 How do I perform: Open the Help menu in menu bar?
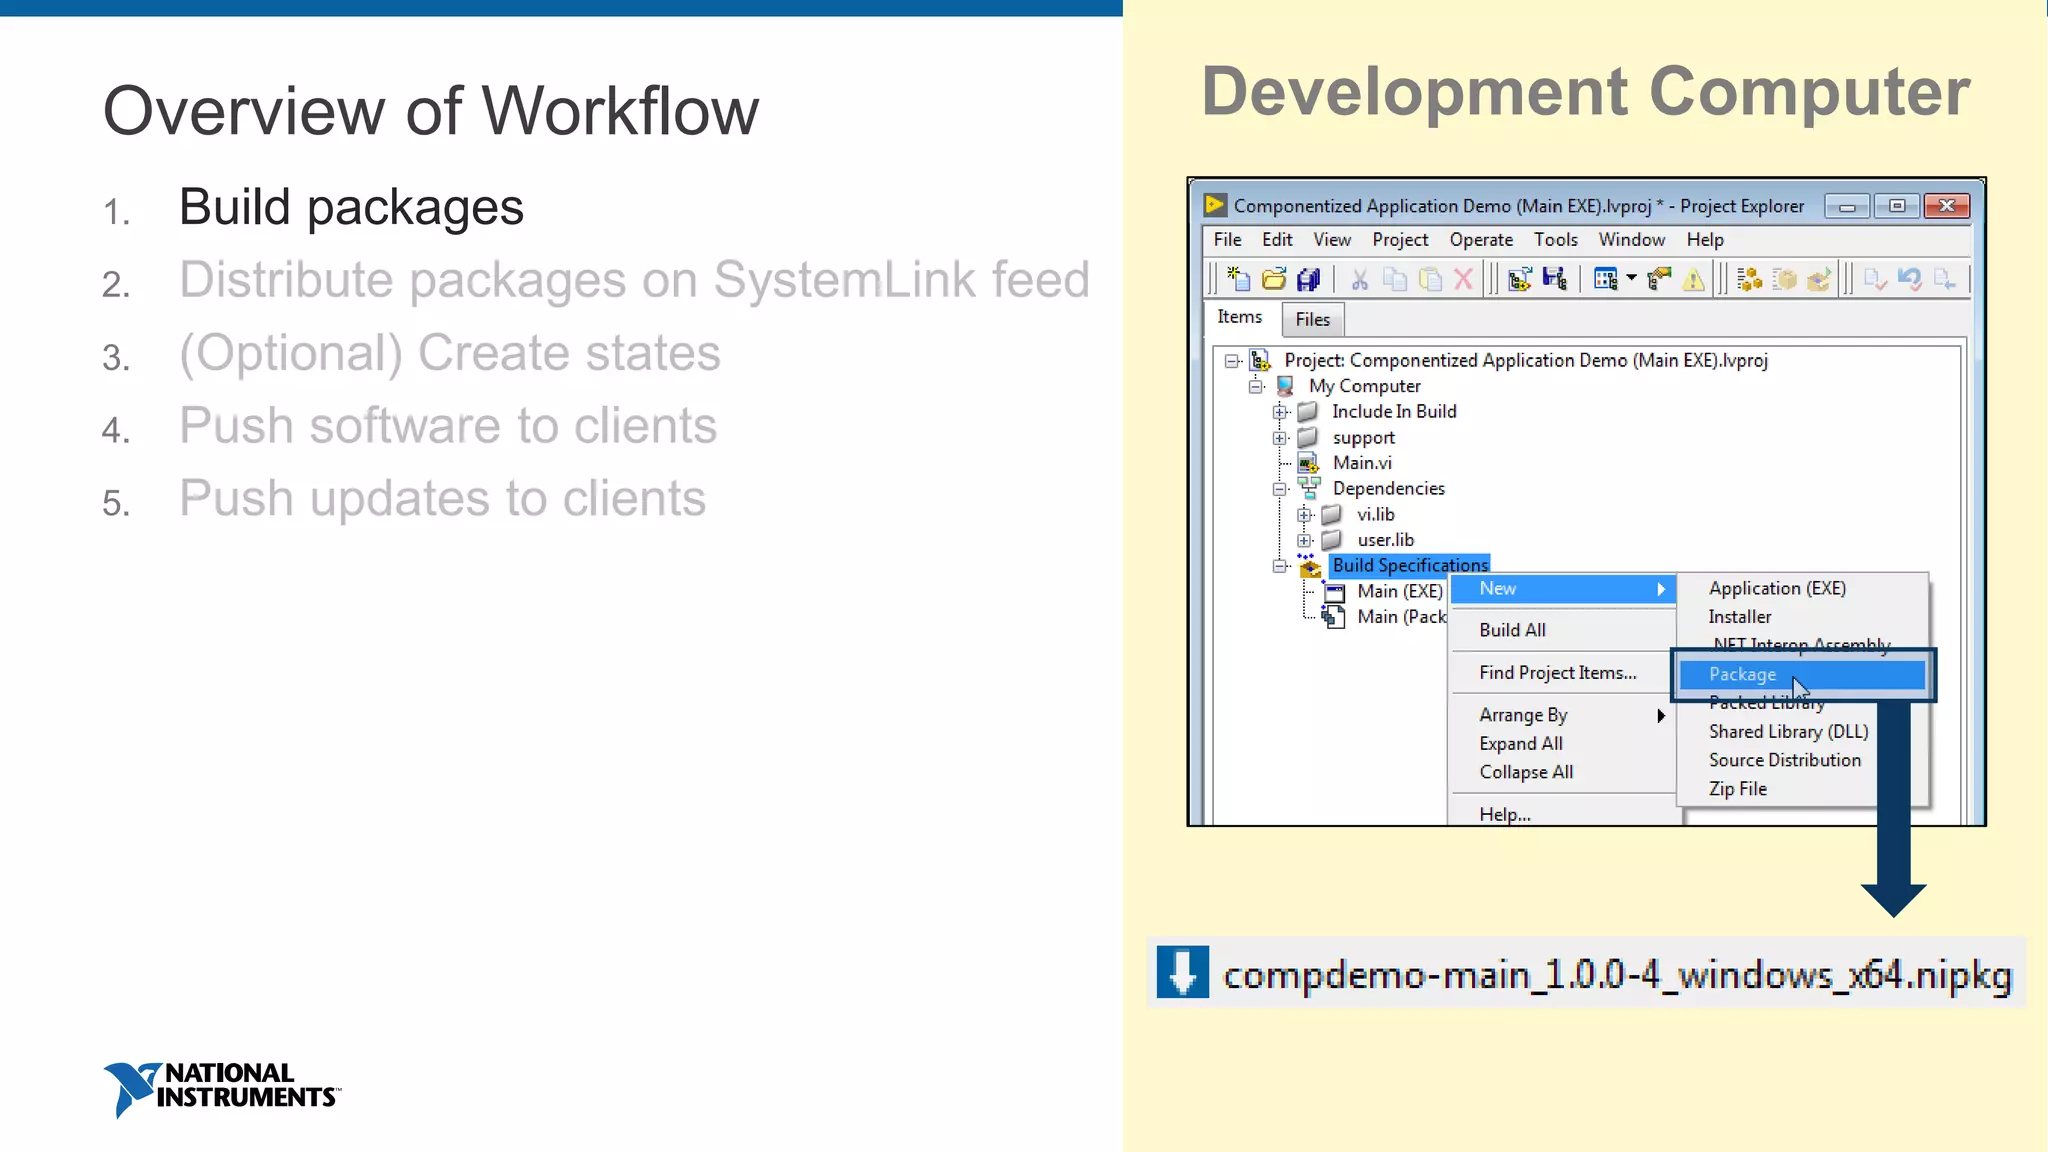pyautogui.click(x=1705, y=240)
